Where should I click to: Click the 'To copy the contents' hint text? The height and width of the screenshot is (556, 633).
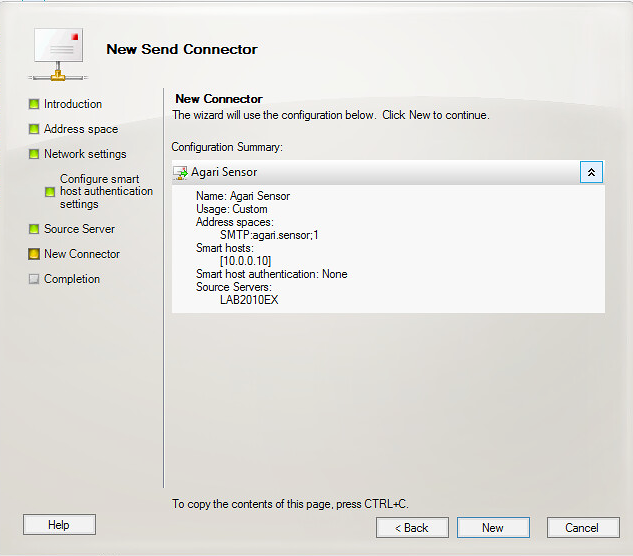pyautogui.click(x=290, y=504)
